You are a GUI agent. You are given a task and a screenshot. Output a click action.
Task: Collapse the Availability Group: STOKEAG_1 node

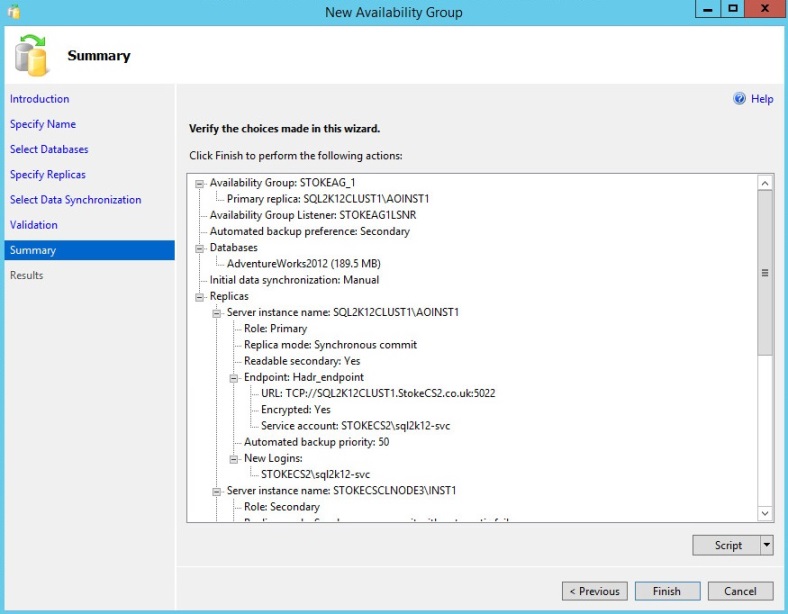point(200,183)
